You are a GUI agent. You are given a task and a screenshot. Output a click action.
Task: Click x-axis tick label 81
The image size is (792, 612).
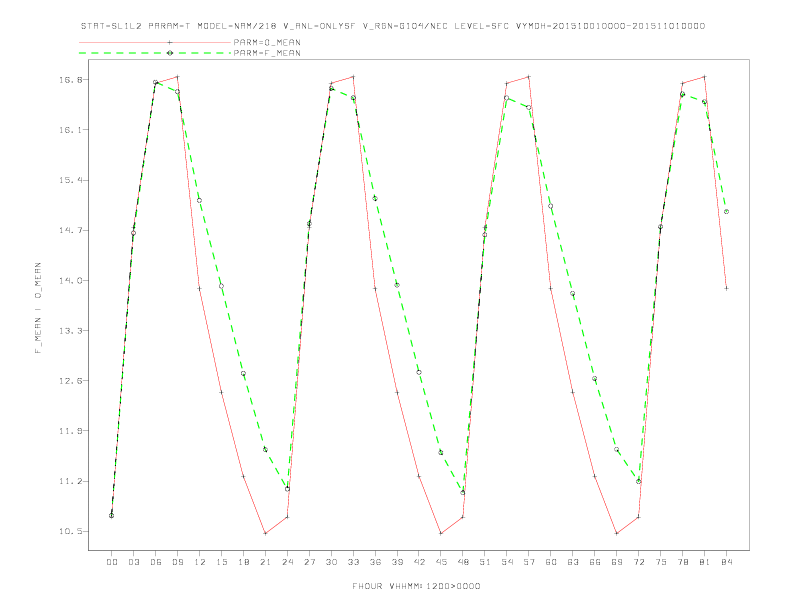point(705,562)
